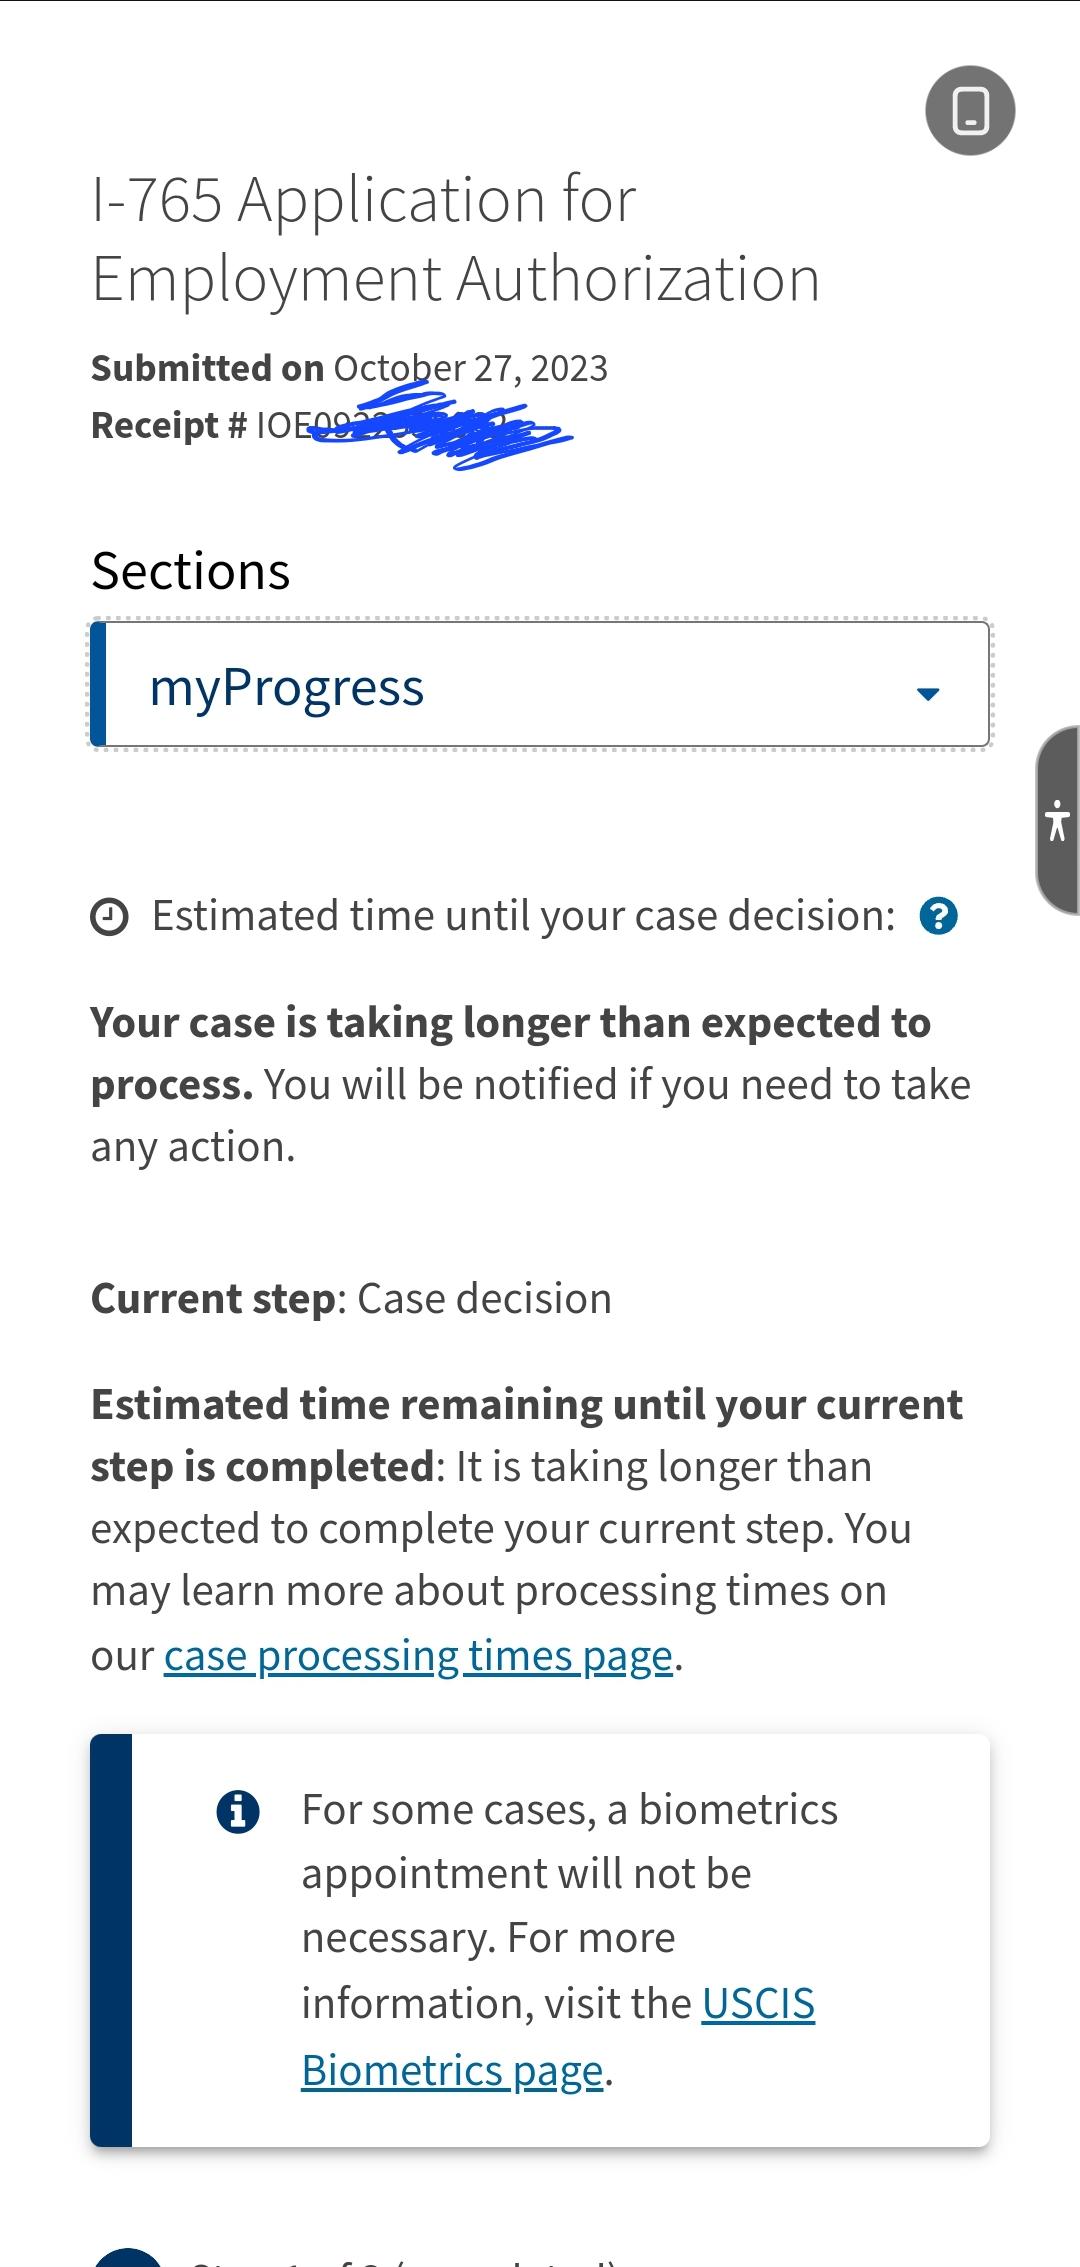Click the info icon in the biometrics notice

[237, 1808]
